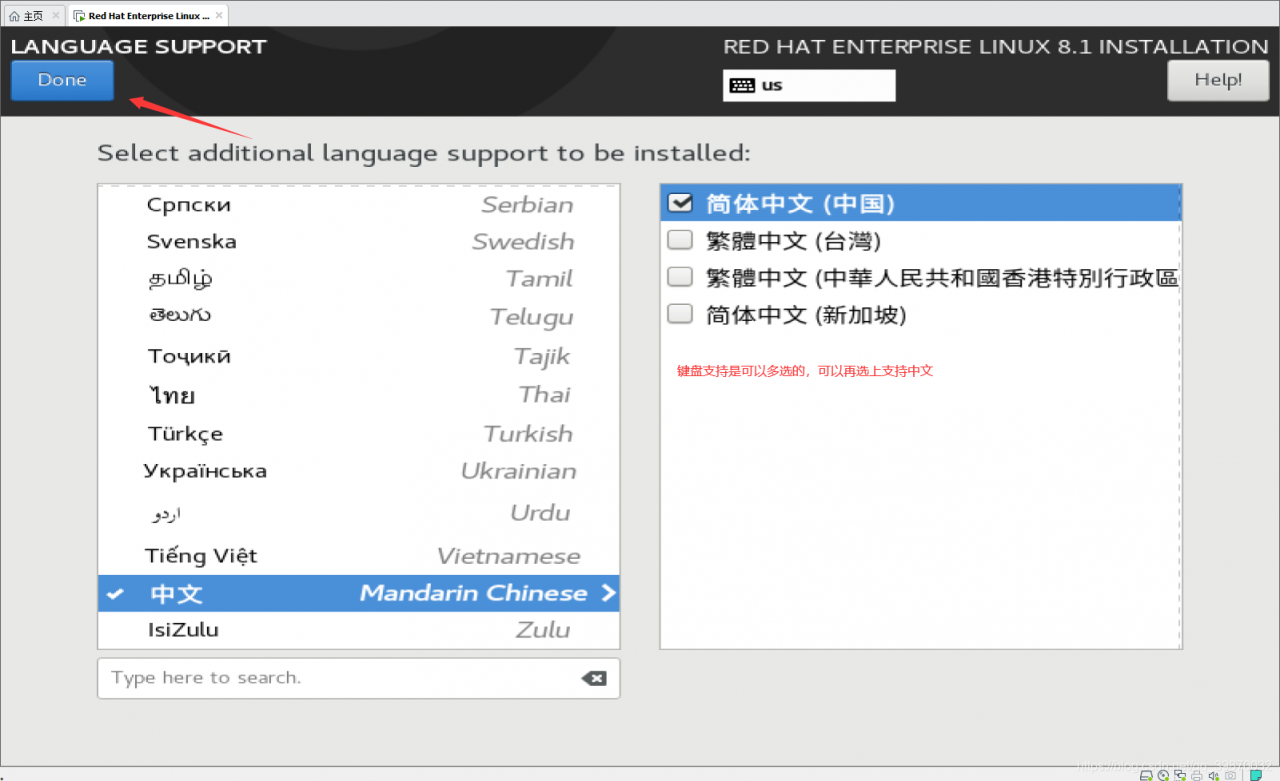The image size is (1280, 781).
Task: Select IsiZulu in the language list
Action: [359, 630]
